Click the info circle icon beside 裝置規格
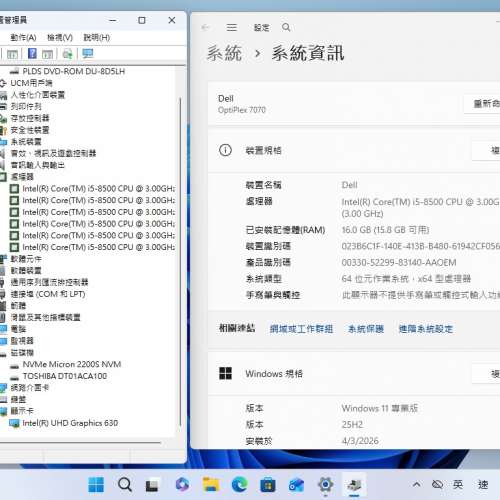Screen dimensions: 500x500 [x=225, y=150]
